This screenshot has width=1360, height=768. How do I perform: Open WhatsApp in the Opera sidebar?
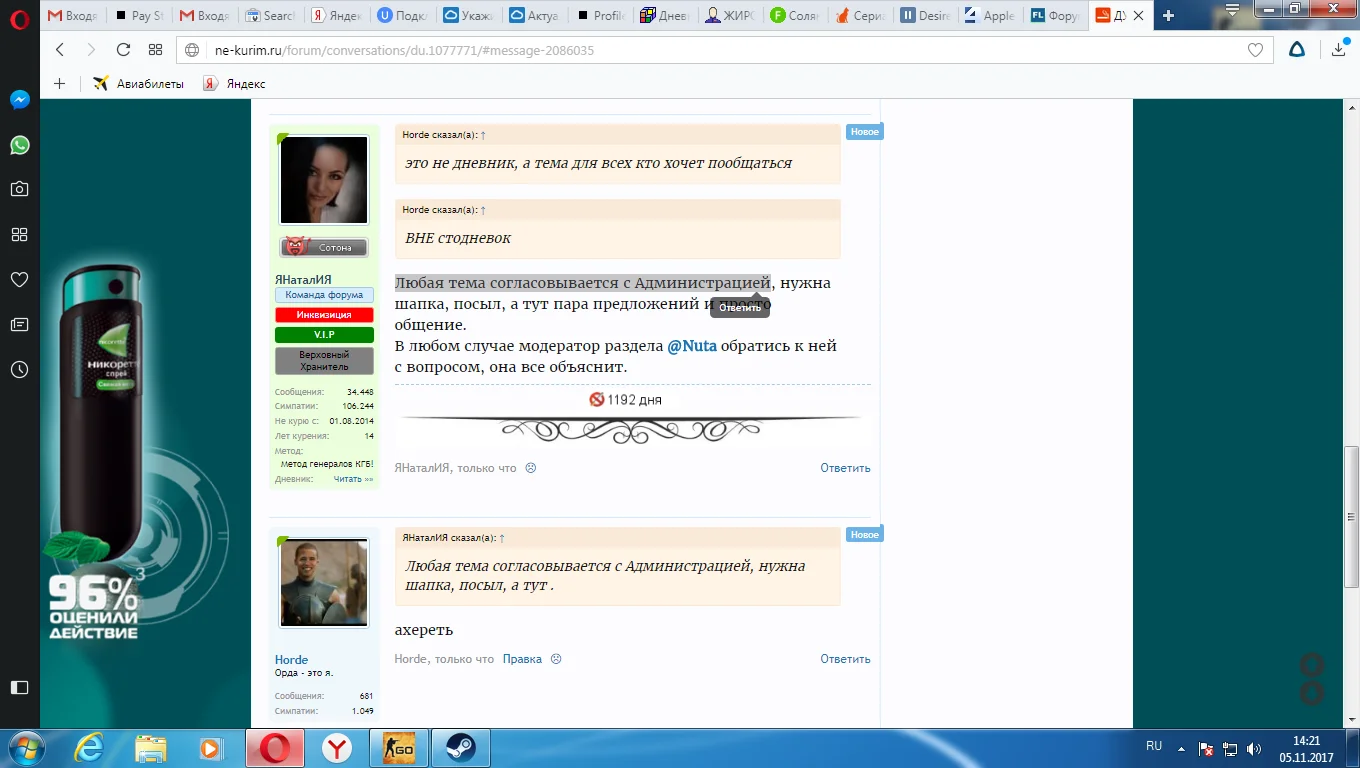(19, 145)
